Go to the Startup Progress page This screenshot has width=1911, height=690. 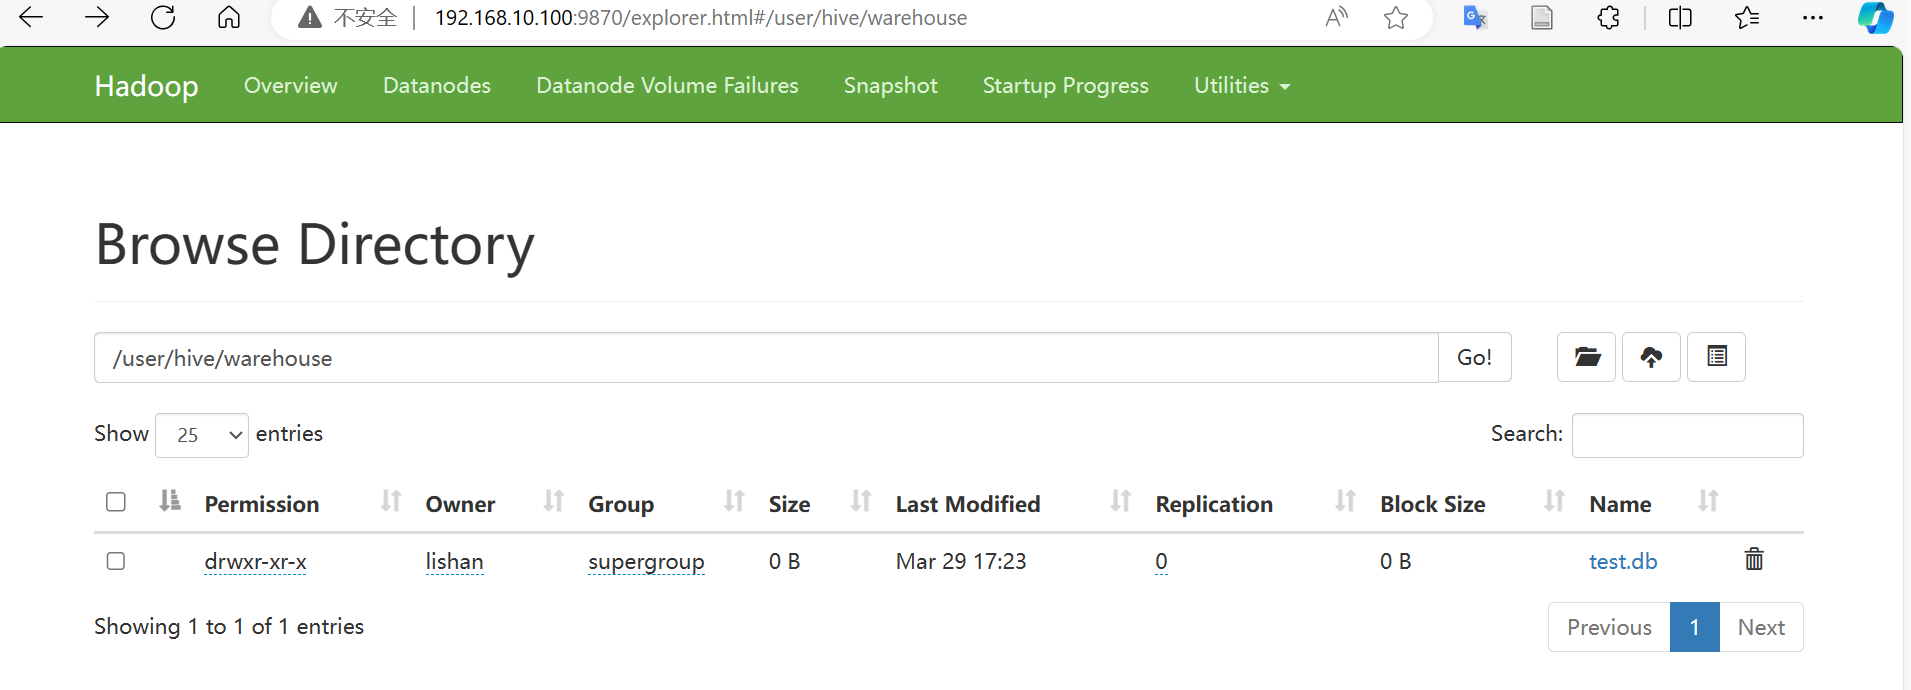coord(1065,86)
